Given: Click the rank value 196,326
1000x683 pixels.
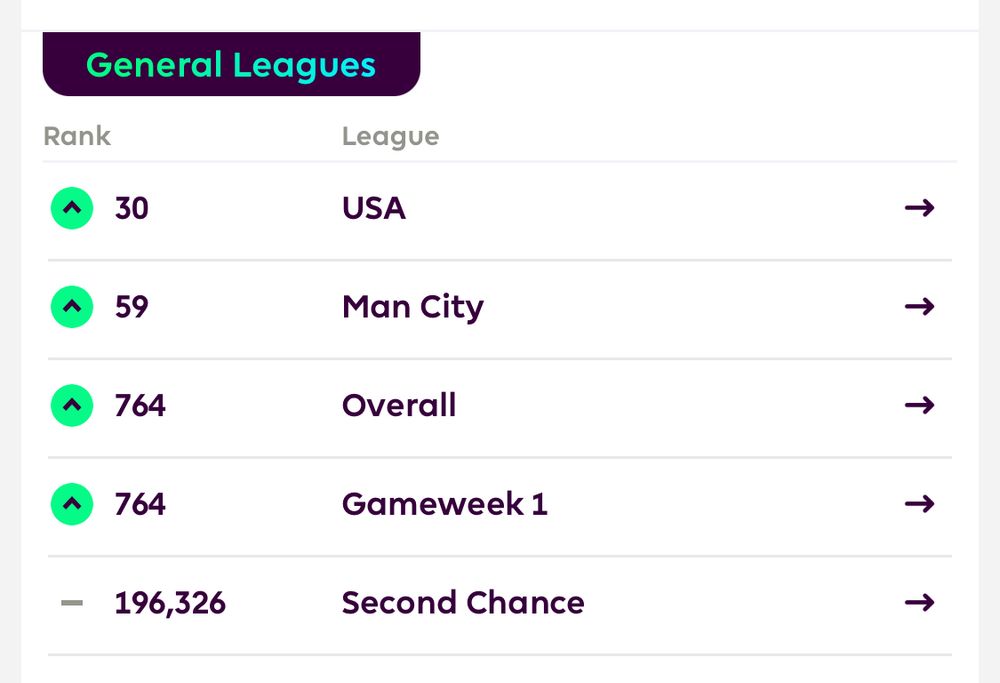Looking at the screenshot, I should (170, 603).
